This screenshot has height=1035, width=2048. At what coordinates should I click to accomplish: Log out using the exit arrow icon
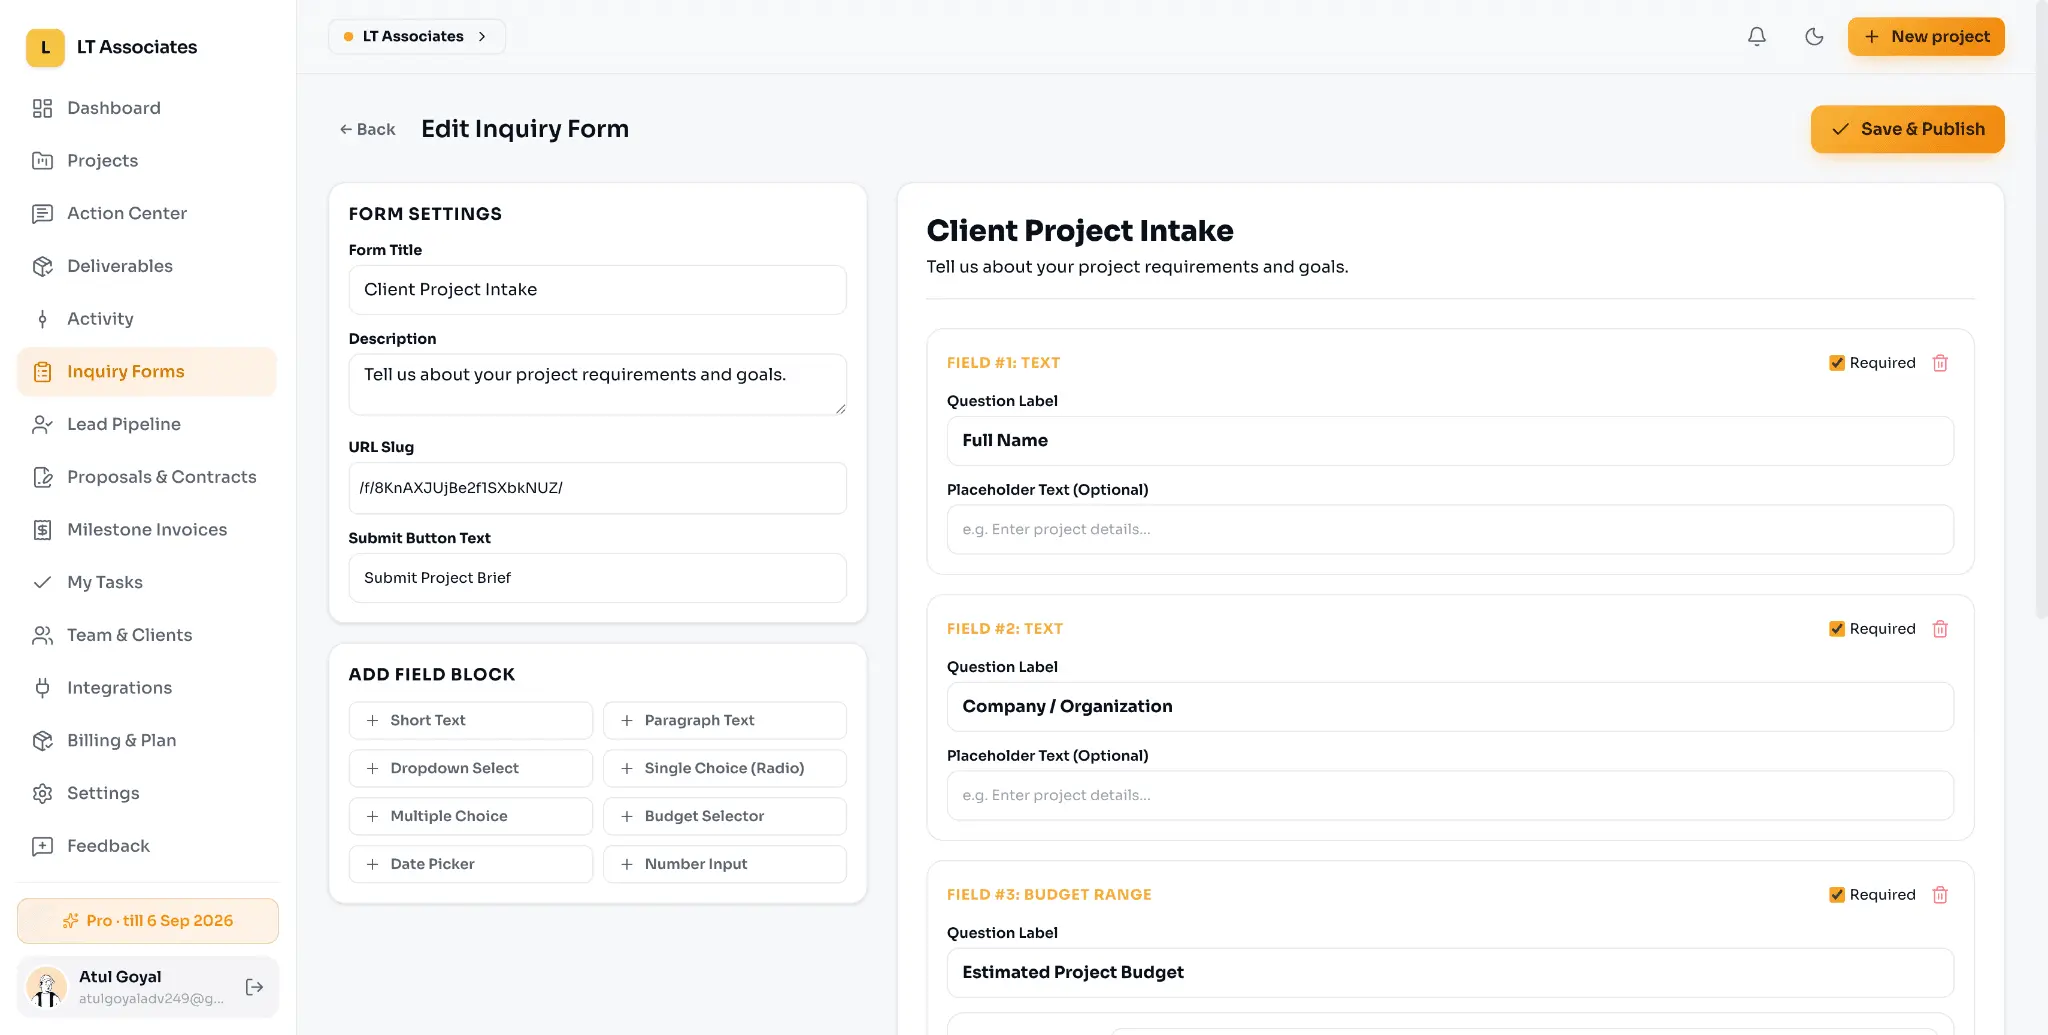tap(255, 987)
